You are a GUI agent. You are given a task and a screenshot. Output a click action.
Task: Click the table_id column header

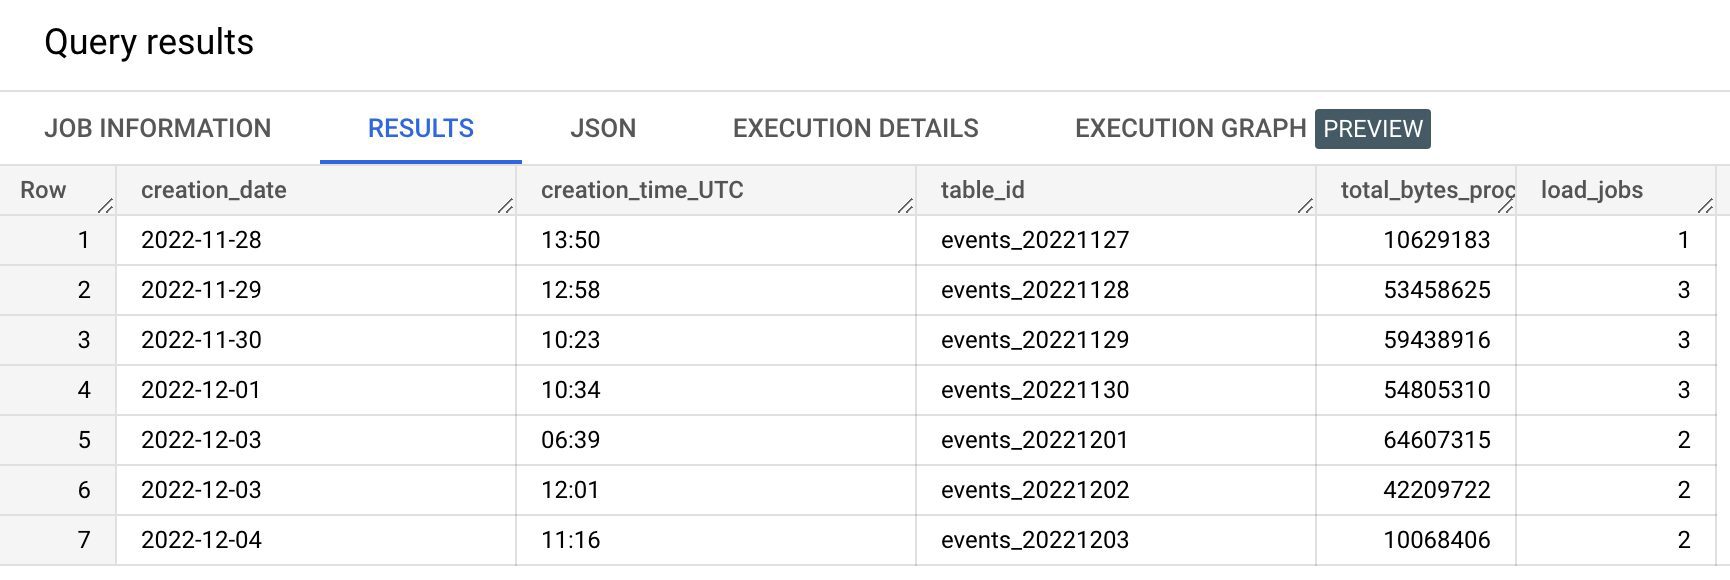pyautogui.click(x=983, y=190)
